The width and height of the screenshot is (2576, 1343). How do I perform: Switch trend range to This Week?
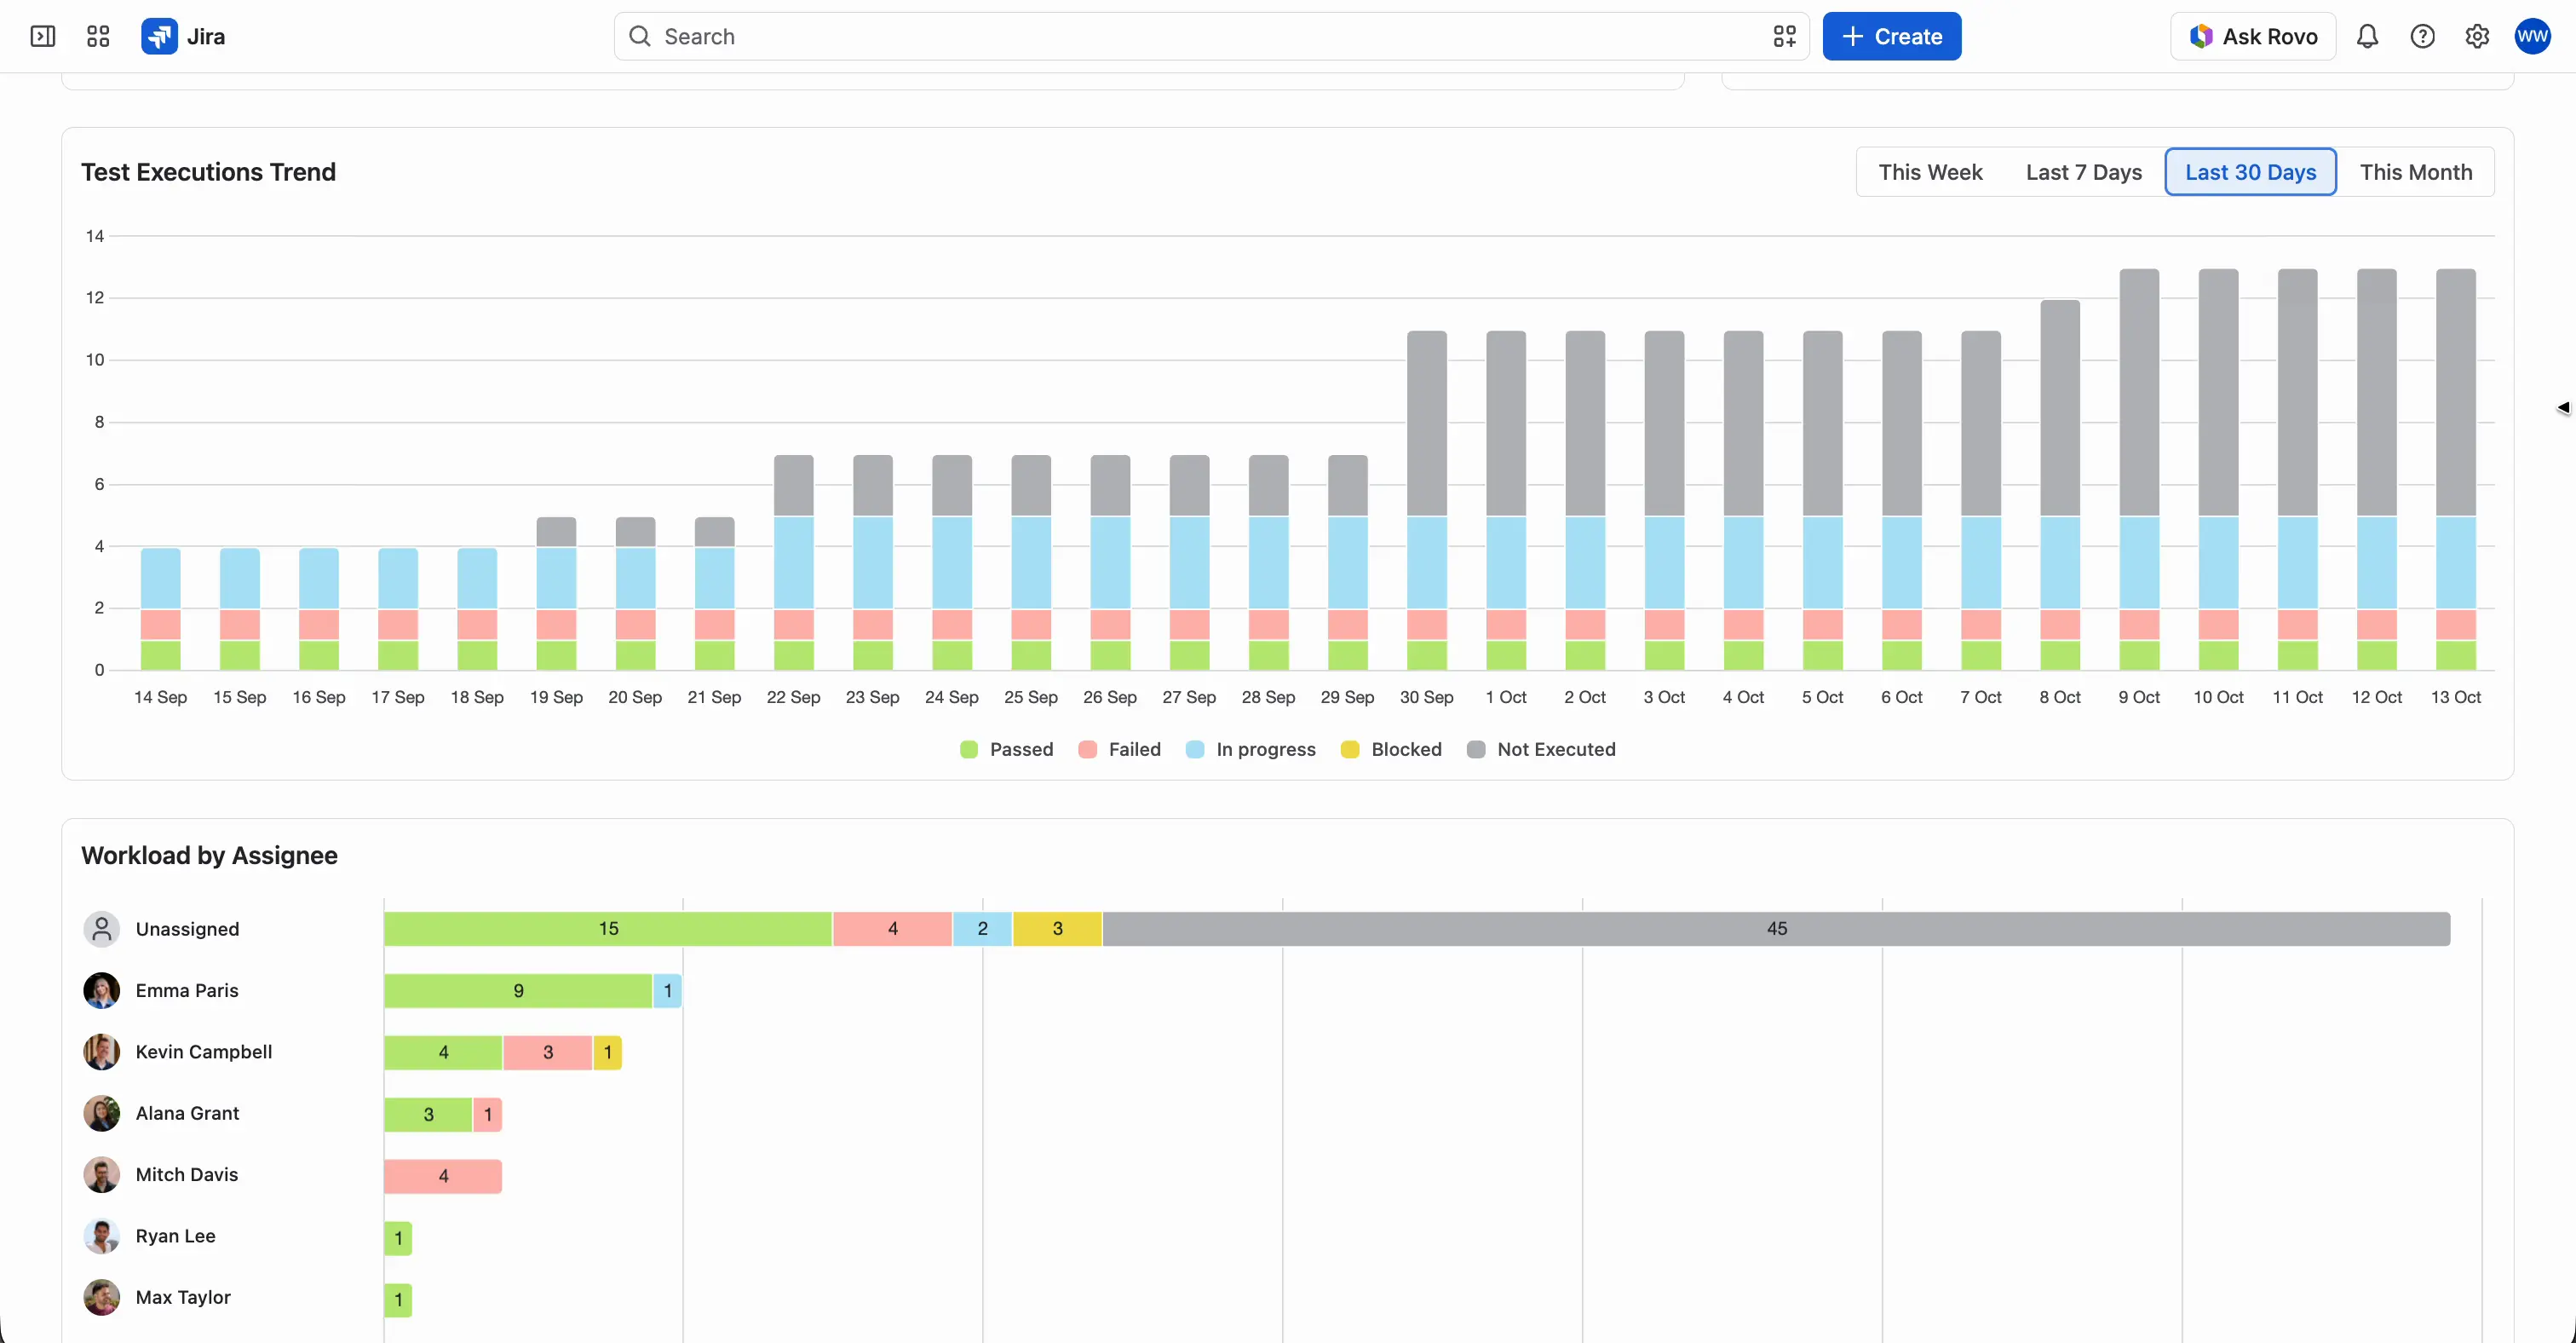pyautogui.click(x=1930, y=172)
